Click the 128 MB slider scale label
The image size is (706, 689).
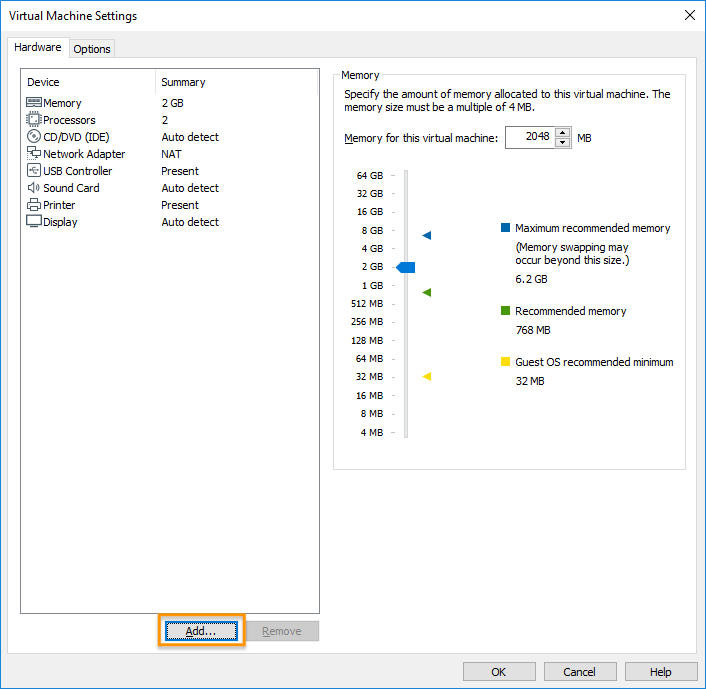pos(367,340)
